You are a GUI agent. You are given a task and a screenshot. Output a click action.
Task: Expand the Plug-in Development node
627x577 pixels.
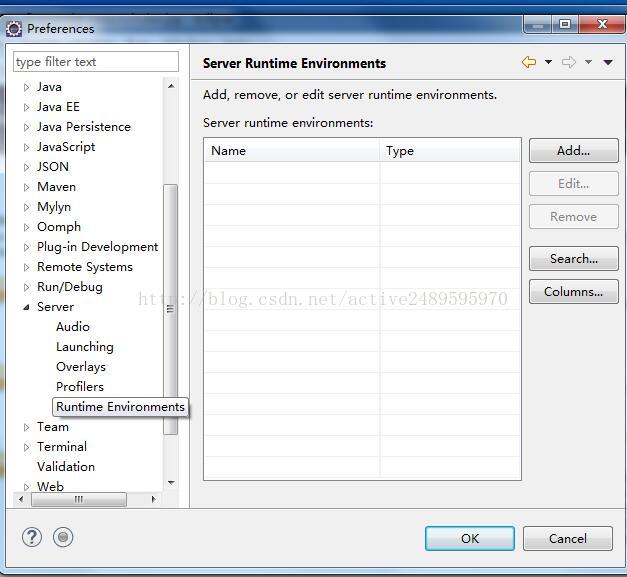[26, 247]
